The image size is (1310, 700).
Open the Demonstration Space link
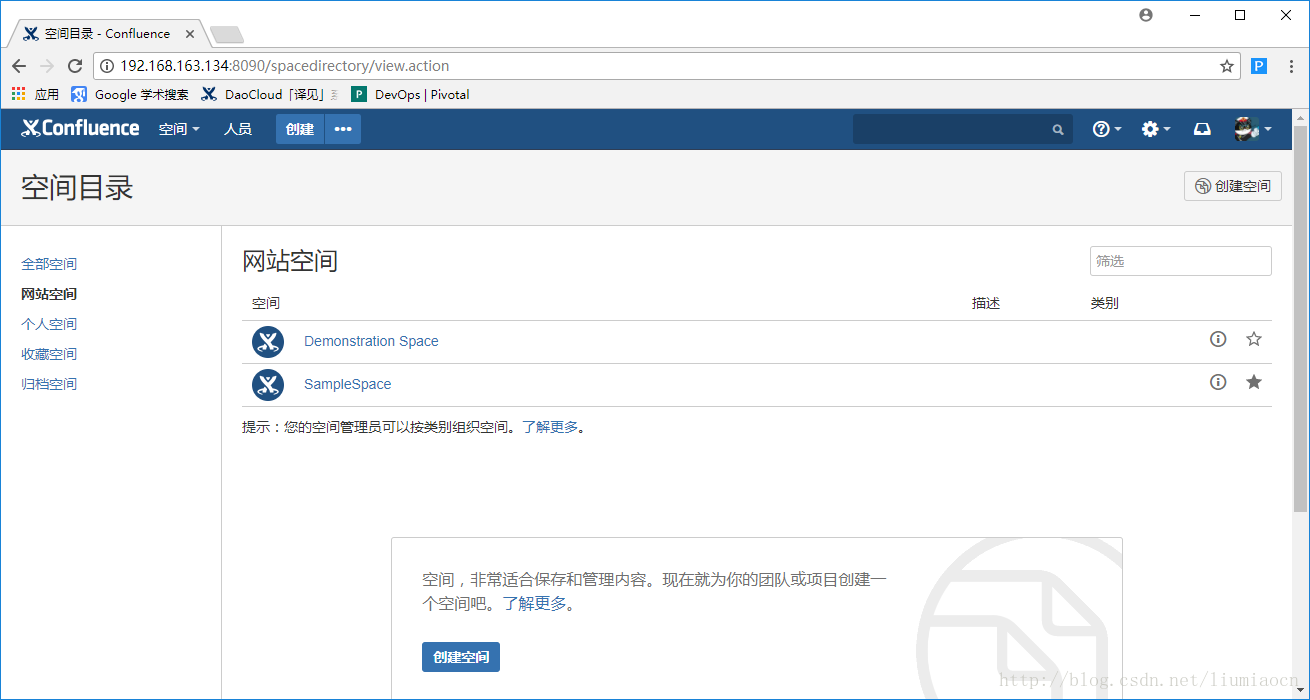(371, 341)
